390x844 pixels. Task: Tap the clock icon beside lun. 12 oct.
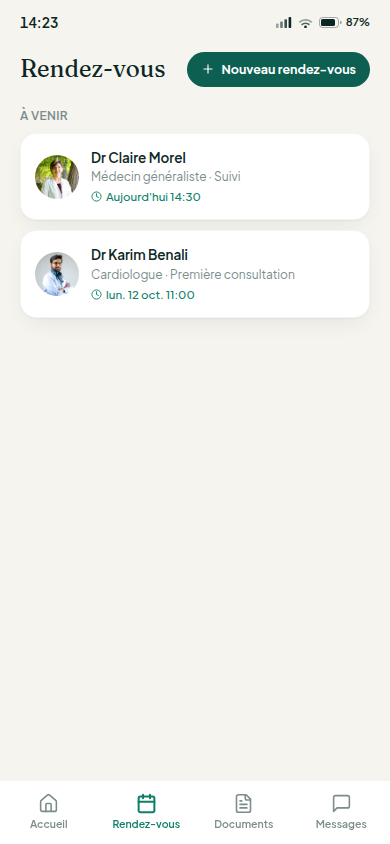click(x=96, y=295)
